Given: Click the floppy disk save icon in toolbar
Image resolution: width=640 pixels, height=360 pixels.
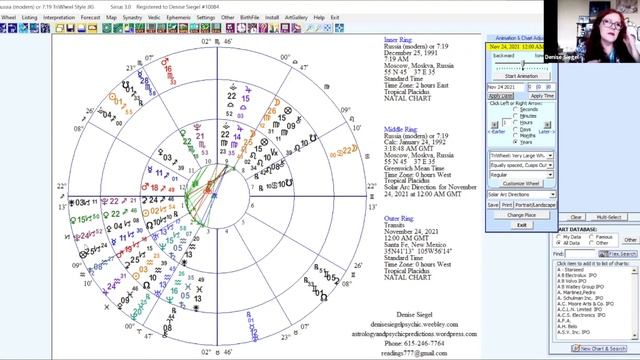Looking at the screenshot, I should pos(71,28).
